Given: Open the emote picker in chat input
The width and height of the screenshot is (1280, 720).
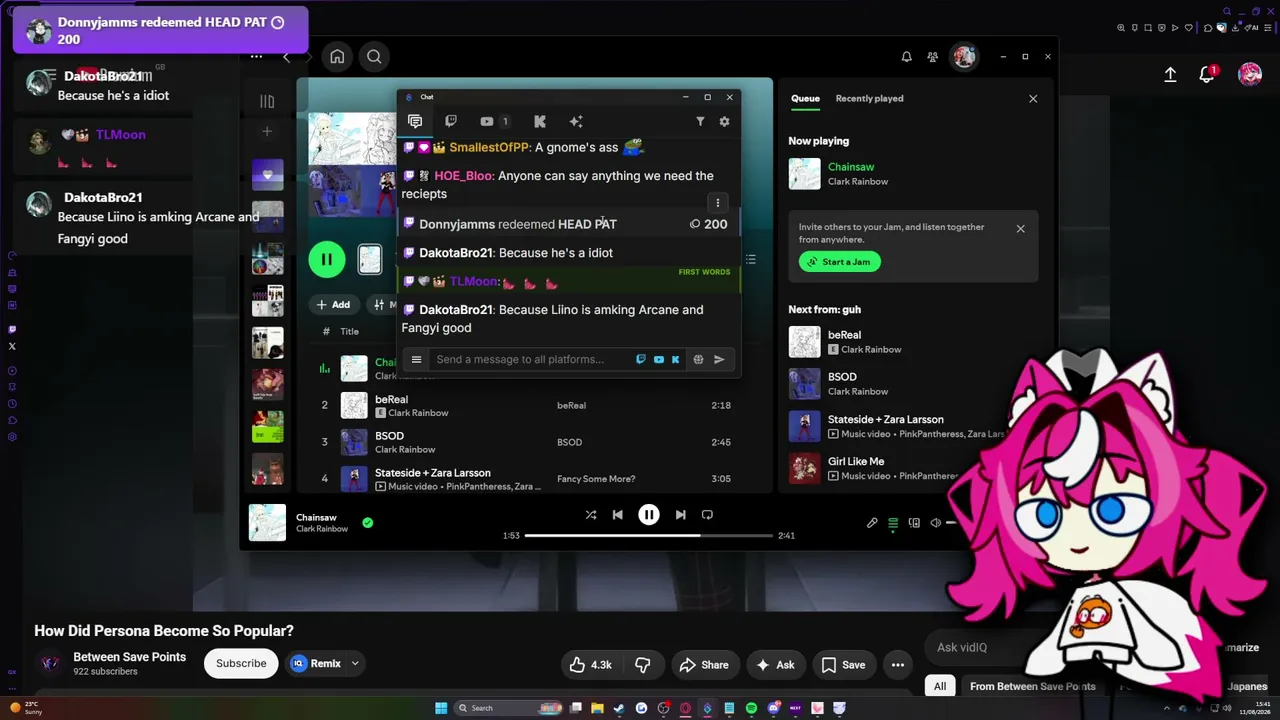Looking at the screenshot, I should pyautogui.click(x=698, y=360).
